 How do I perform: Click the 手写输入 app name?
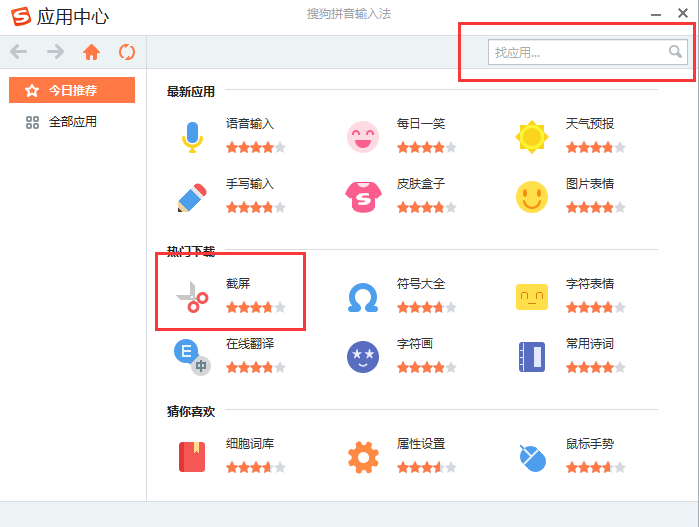(x=250, y=183)
